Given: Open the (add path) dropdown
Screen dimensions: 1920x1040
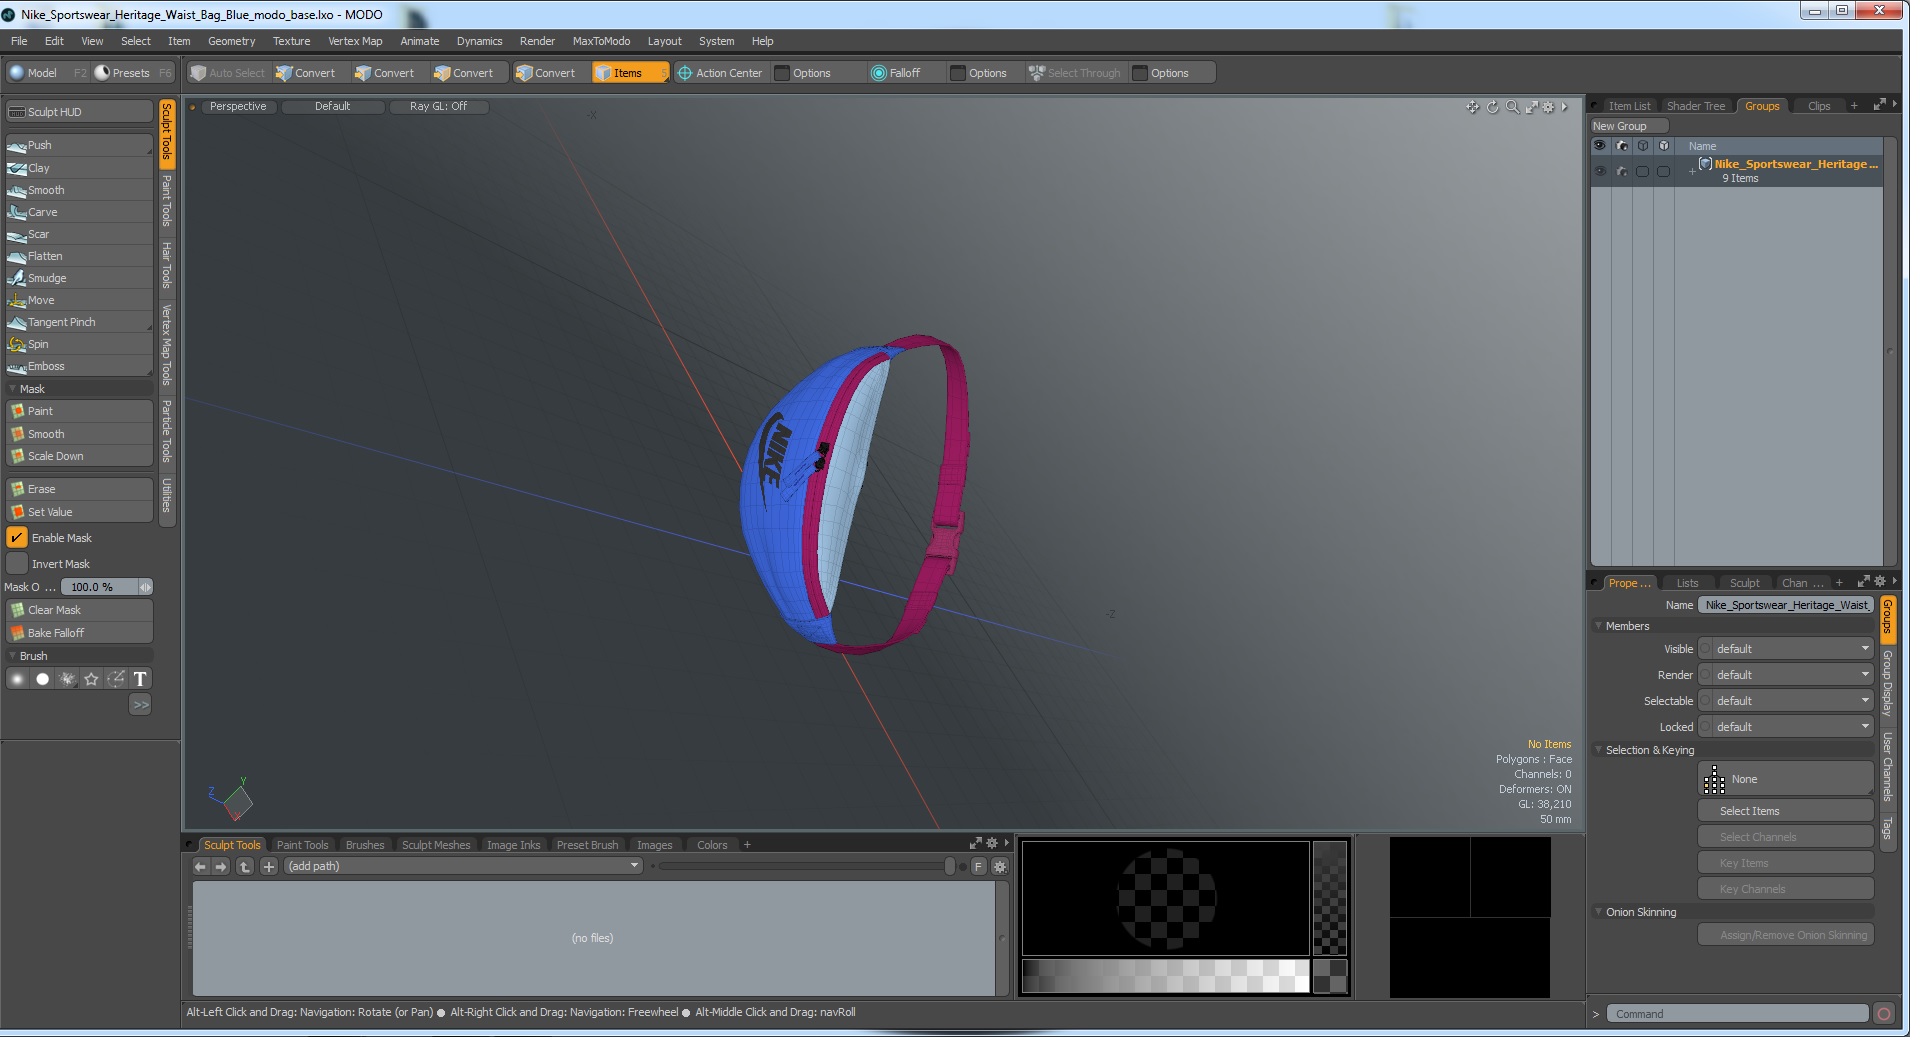Looking at the screenshot, I should tap(463, 867).
